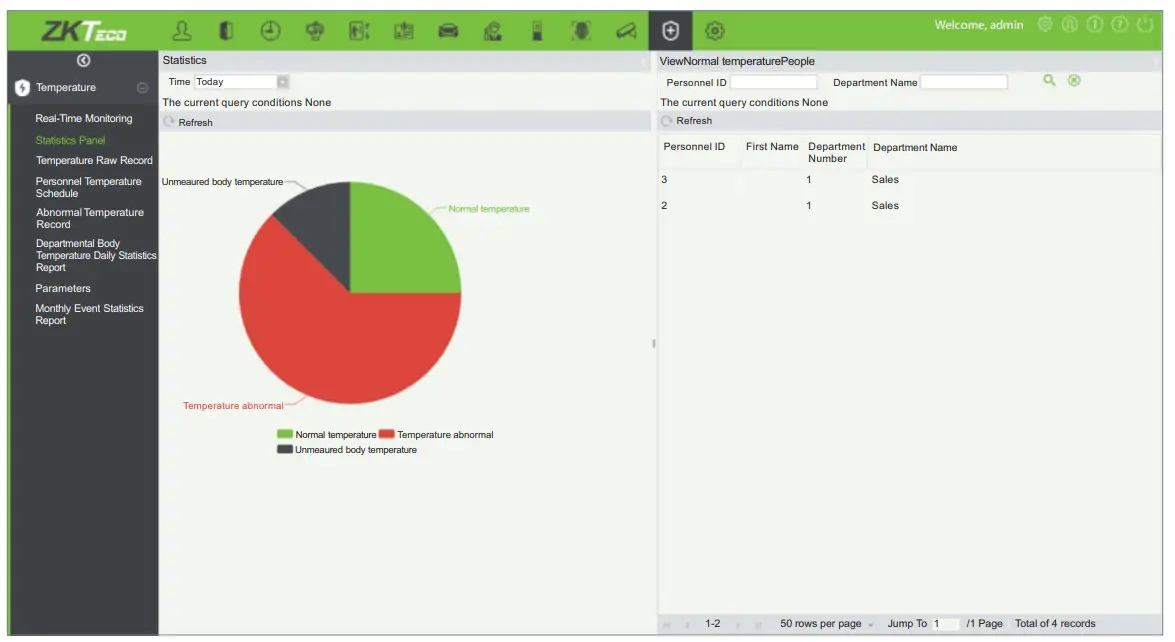Sort by First Name column header
Viewport: 1175px width, 642px height.
(x=772, y=147)
